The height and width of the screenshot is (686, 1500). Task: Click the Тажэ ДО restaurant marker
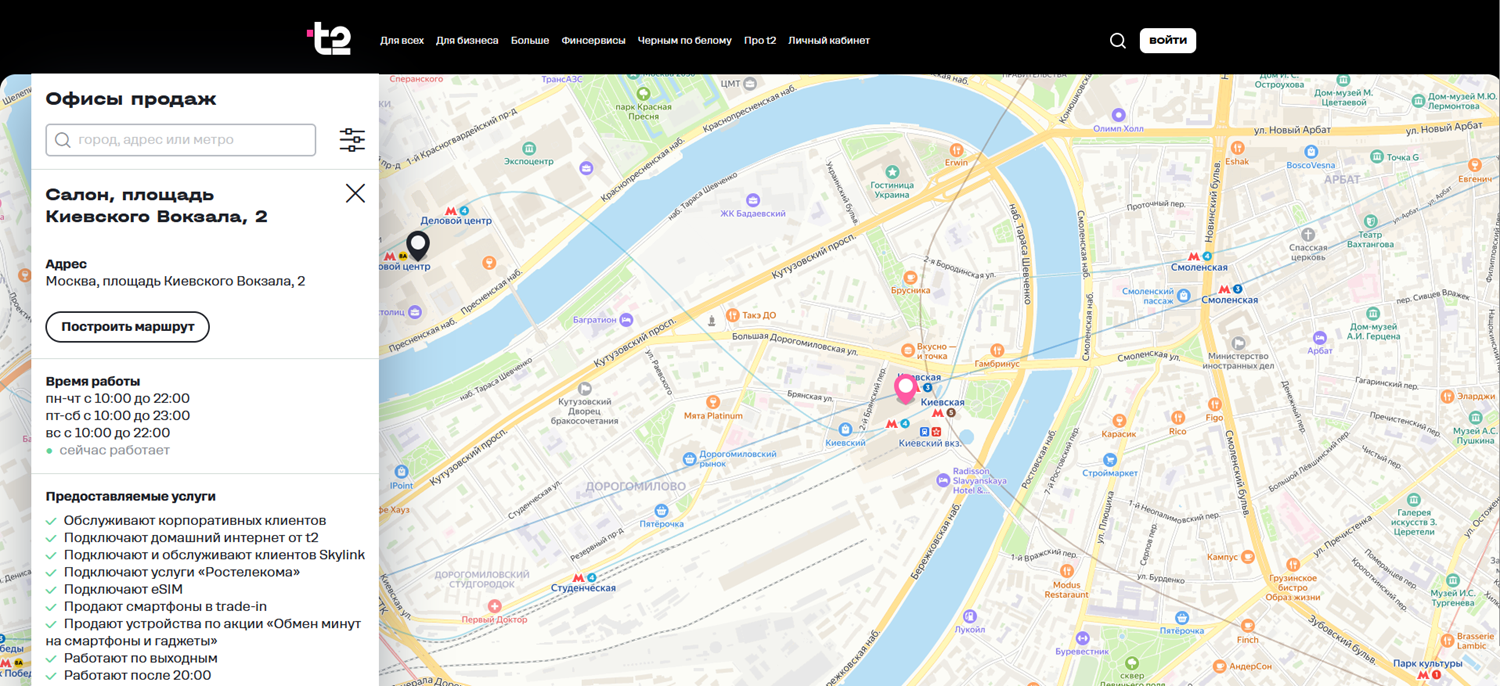click(732, 315)
